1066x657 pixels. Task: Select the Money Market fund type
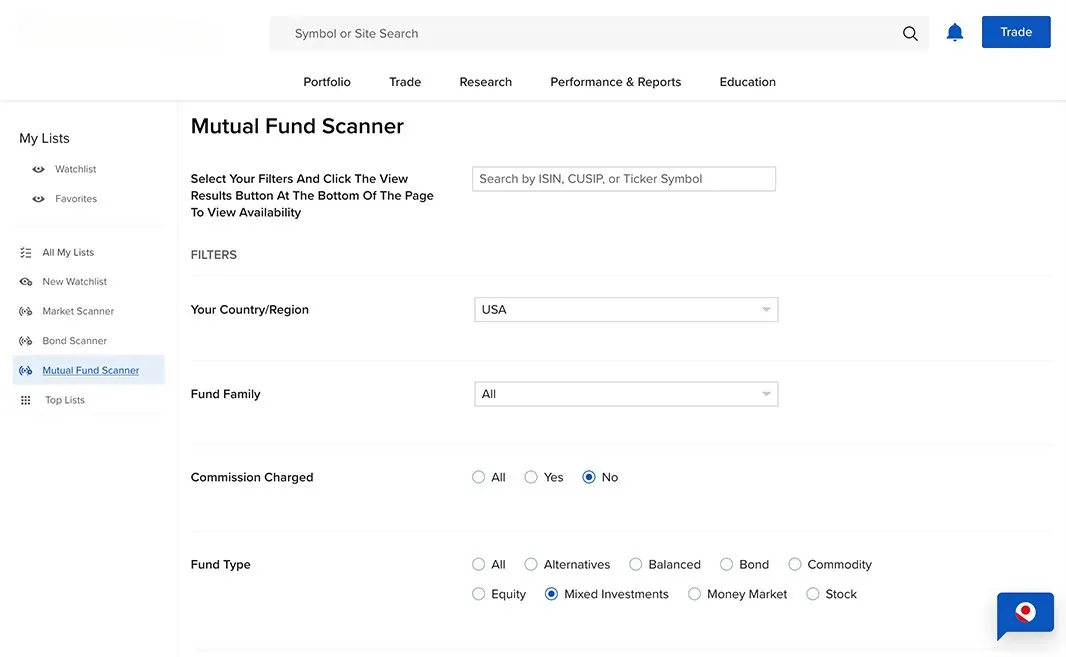694,593
